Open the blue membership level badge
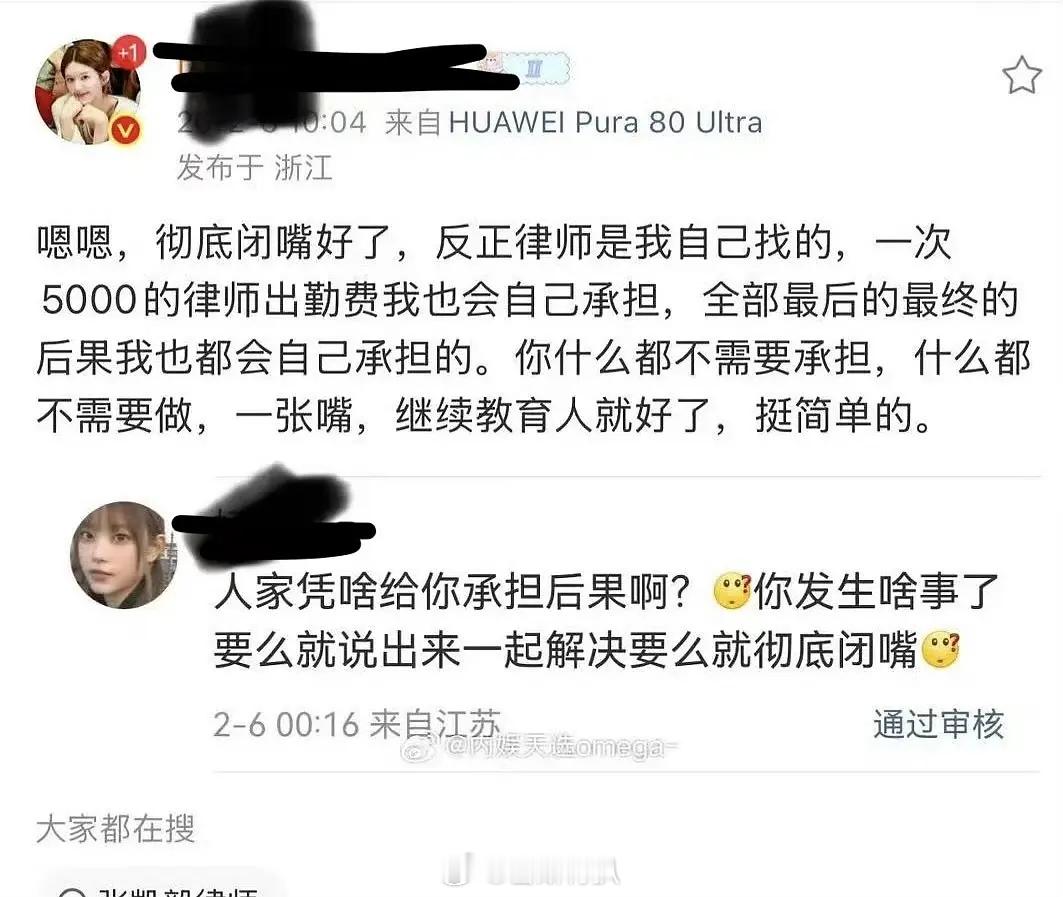The image size is (1063, 897). pos(535,68)
